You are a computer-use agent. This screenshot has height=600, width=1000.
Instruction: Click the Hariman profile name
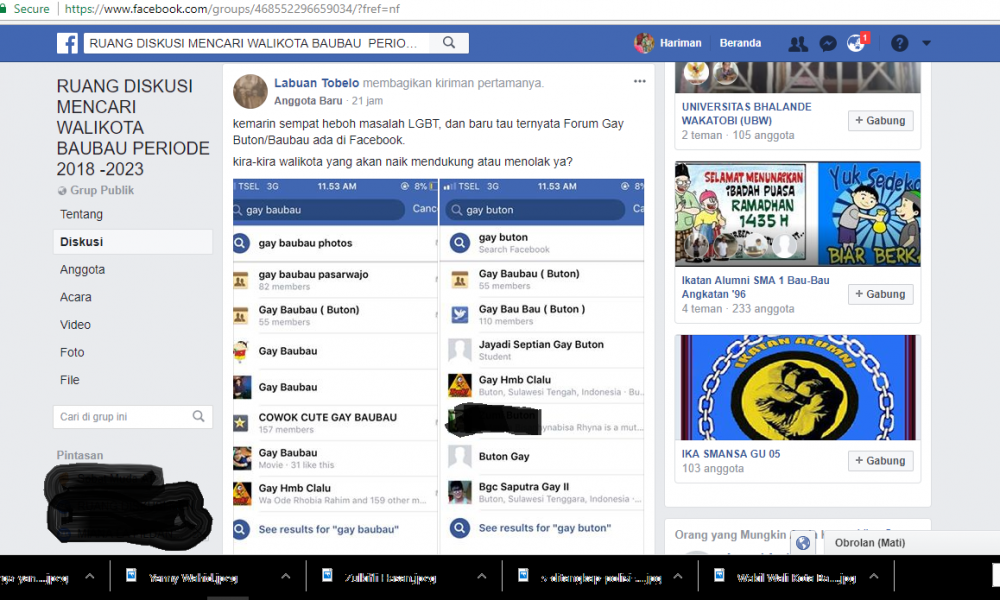tap(680, 43)
